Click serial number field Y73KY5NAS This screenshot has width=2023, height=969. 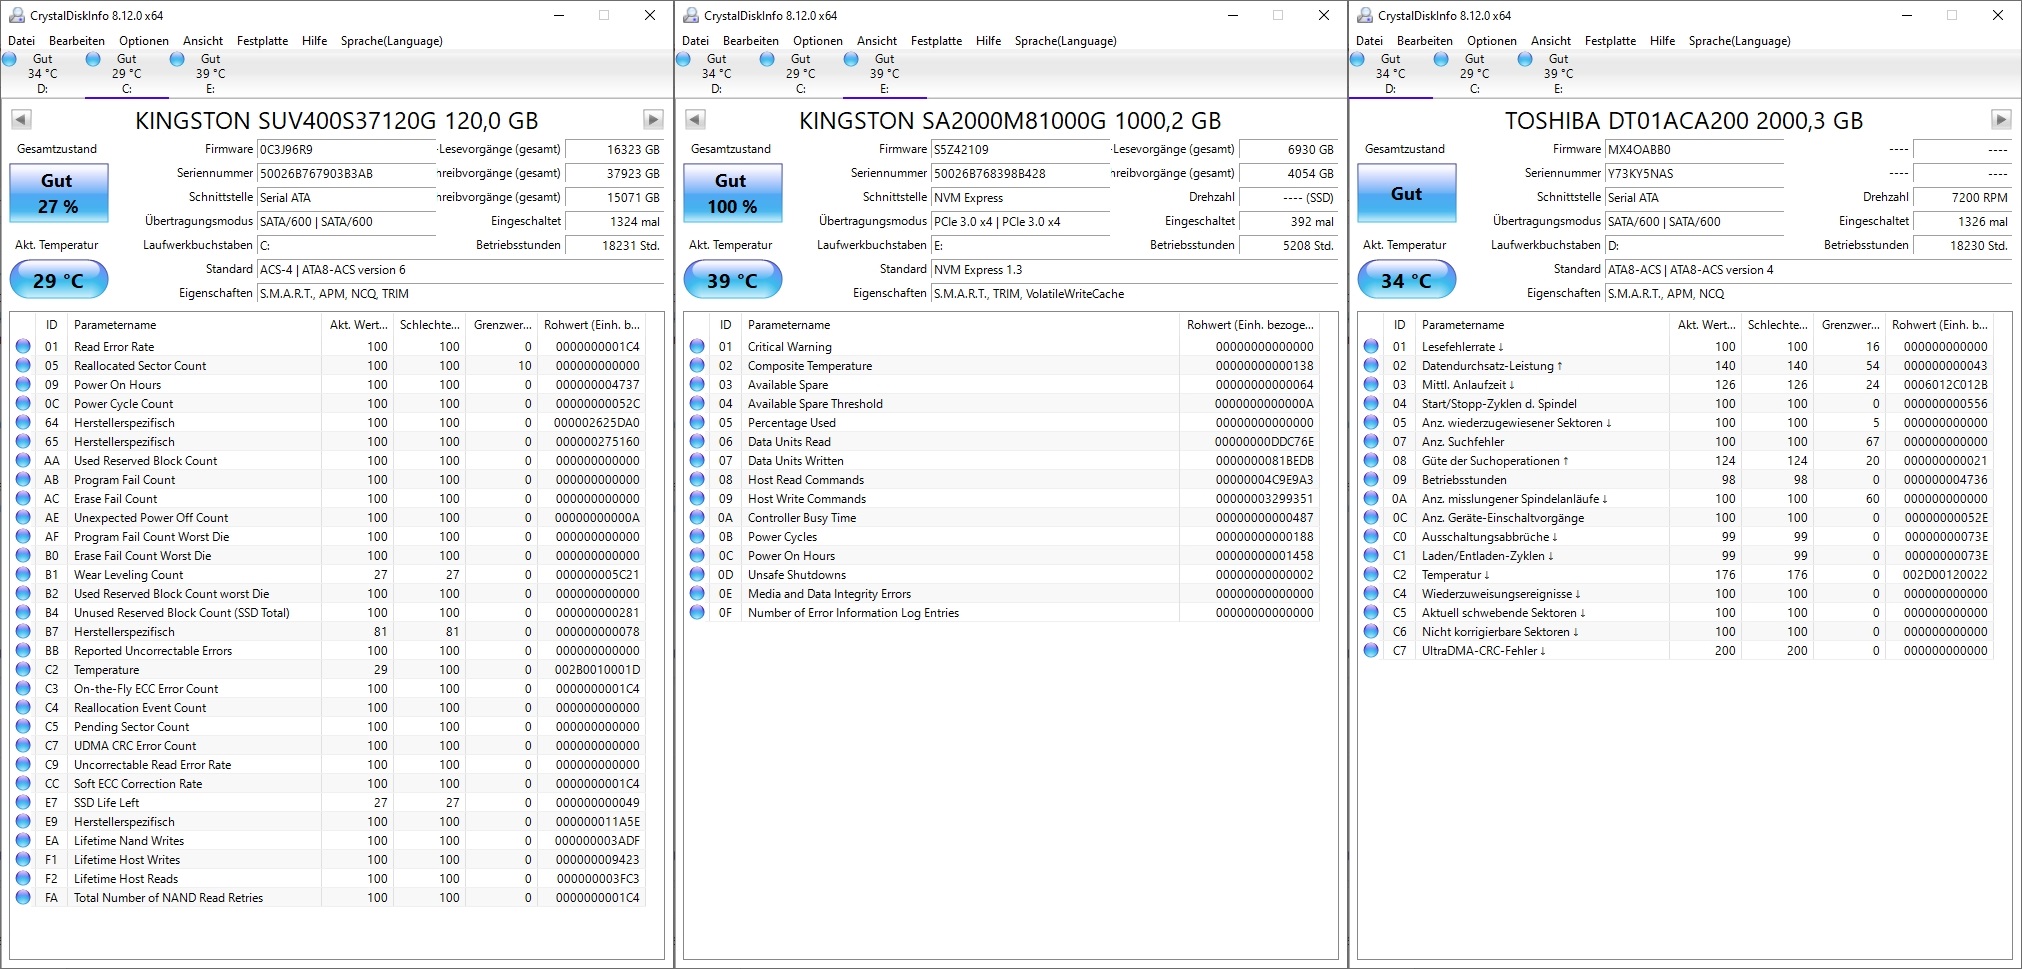(x=1695, y=174)
